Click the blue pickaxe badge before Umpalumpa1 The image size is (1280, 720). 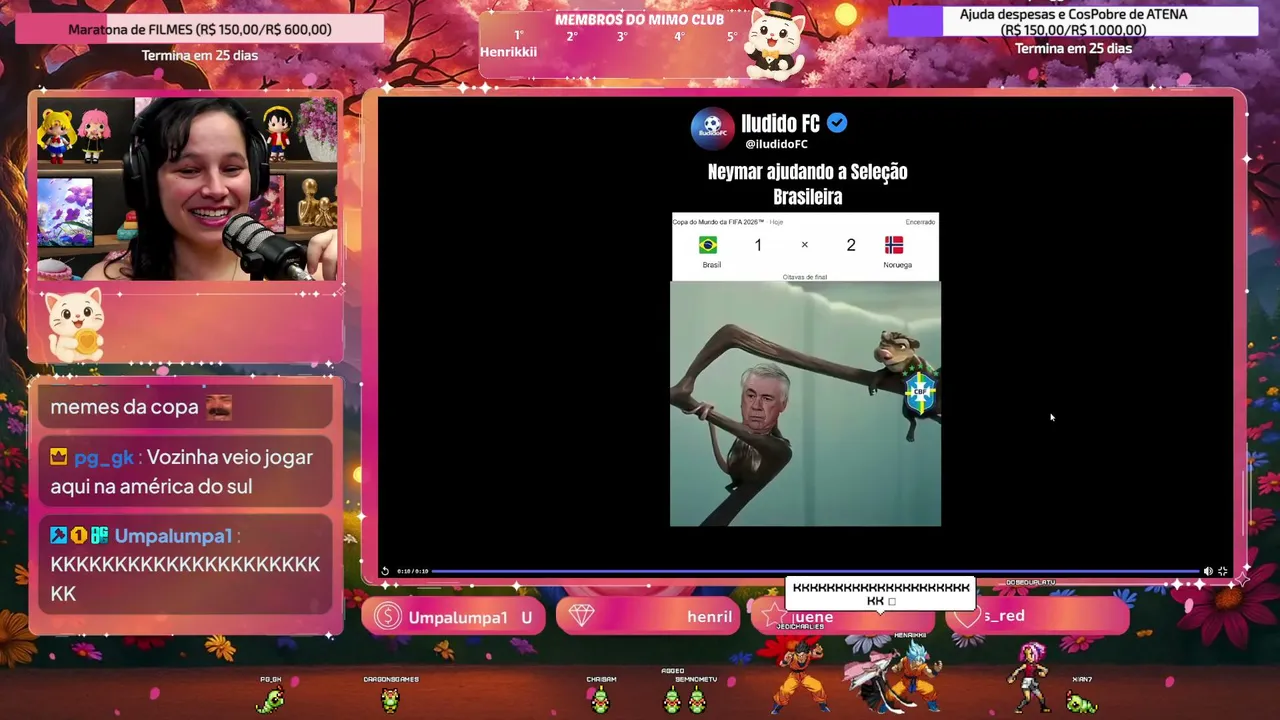coord(58,536)
